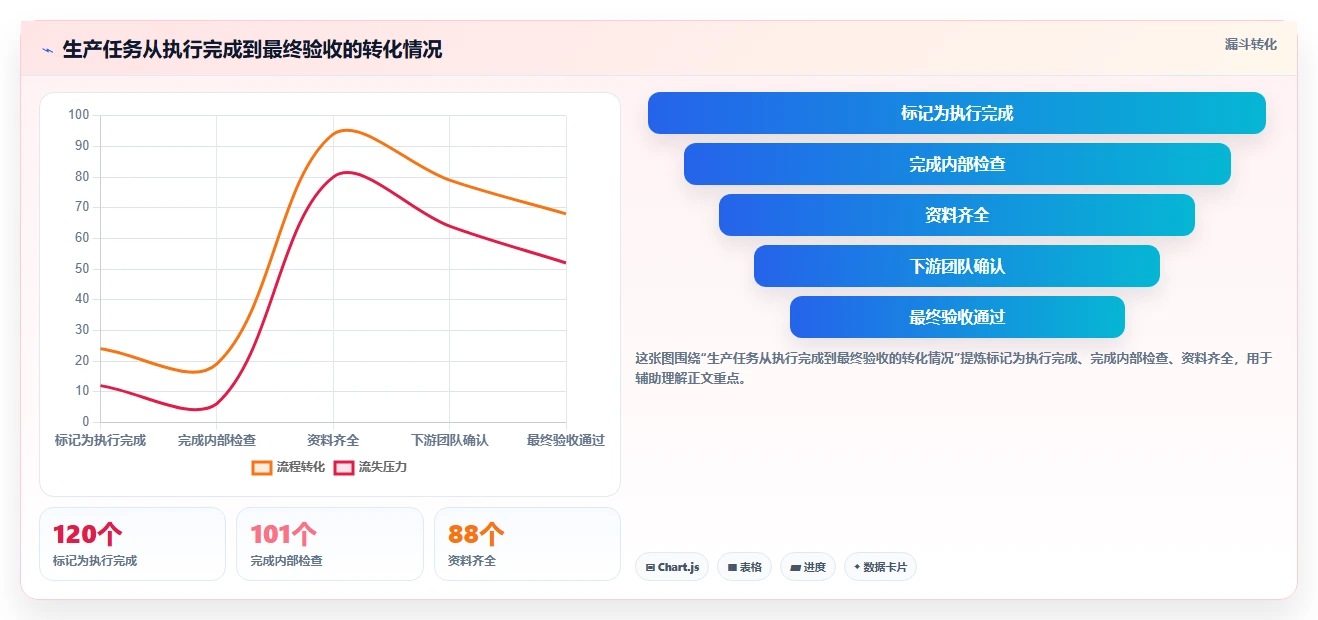
Task: Click the x-axis label 下游团队确认
Action: [x=450, y=440]
